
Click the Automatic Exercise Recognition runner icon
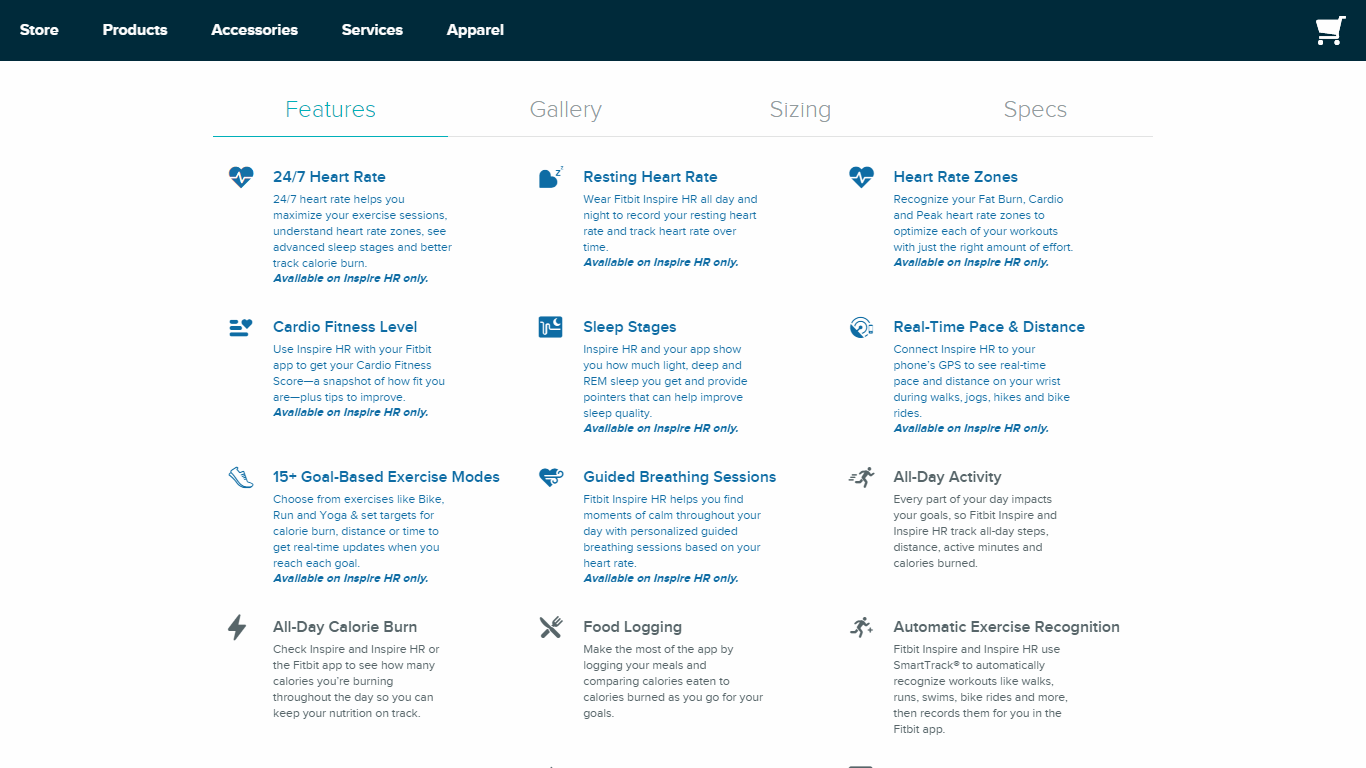click(x=861, y=627)
